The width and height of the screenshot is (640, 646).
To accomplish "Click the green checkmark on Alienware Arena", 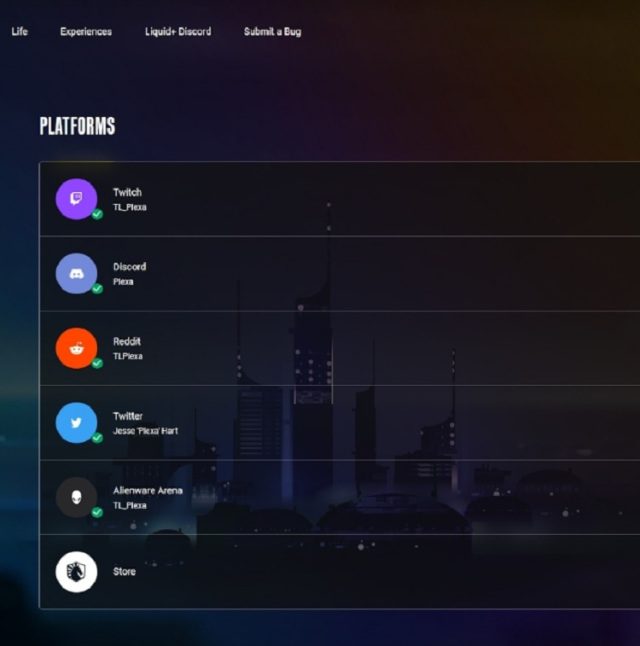I will tap(97, 513).
